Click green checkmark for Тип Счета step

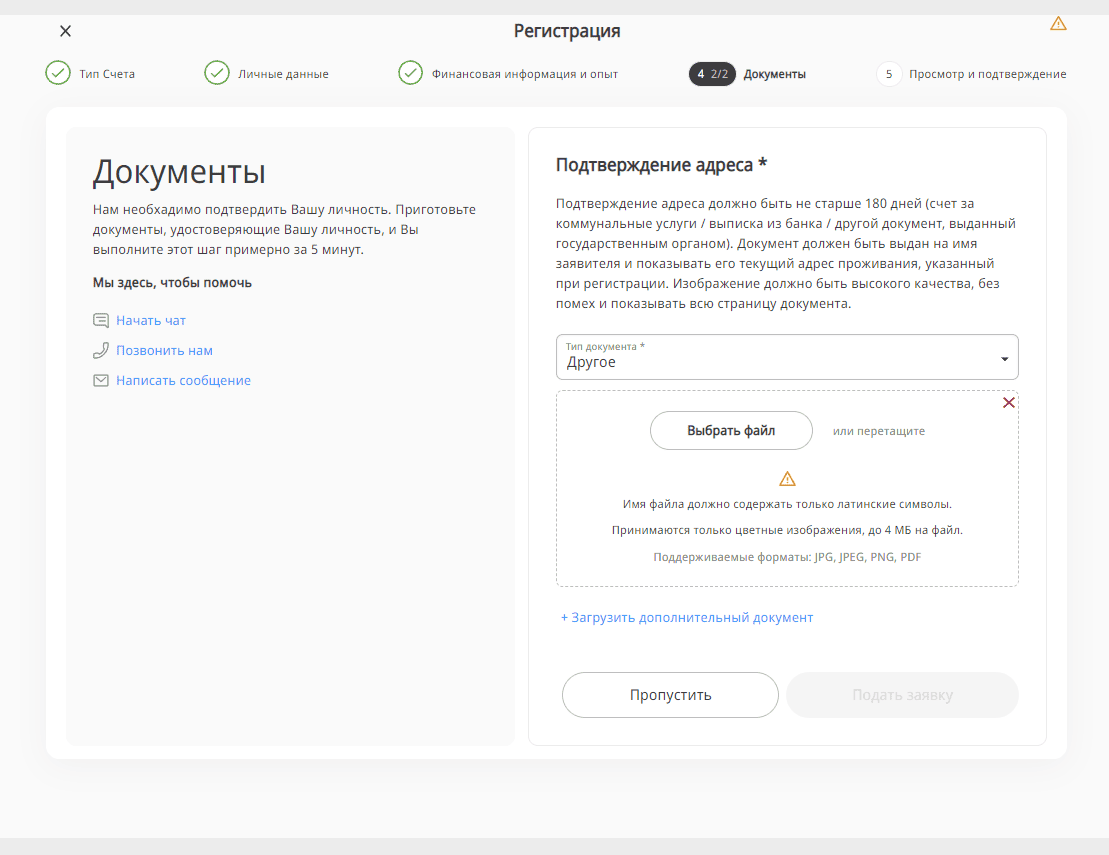click(58, 73)
